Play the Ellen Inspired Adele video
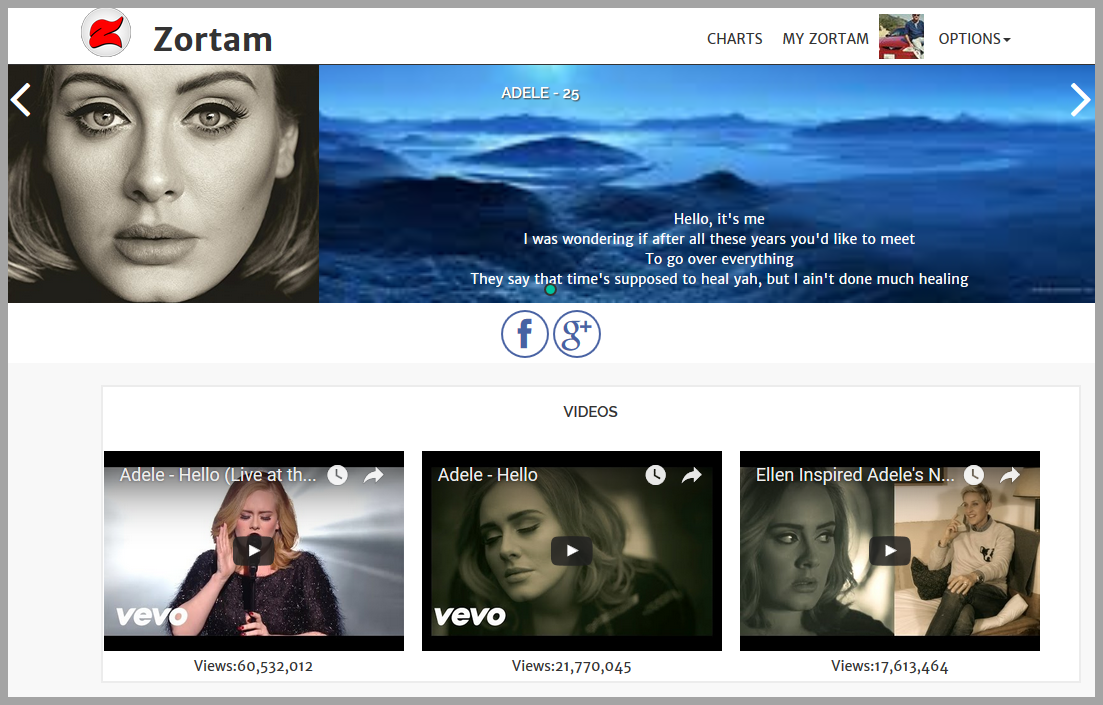This screenshot has height=705, width=1103. click(x=890, y=550)
